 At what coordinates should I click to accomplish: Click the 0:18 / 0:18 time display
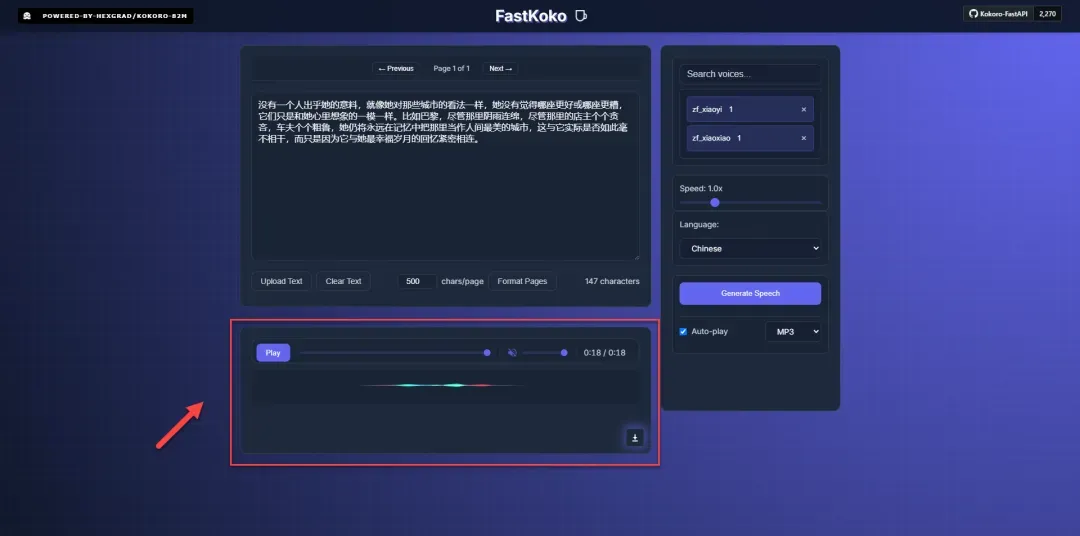tap(604, 353)
